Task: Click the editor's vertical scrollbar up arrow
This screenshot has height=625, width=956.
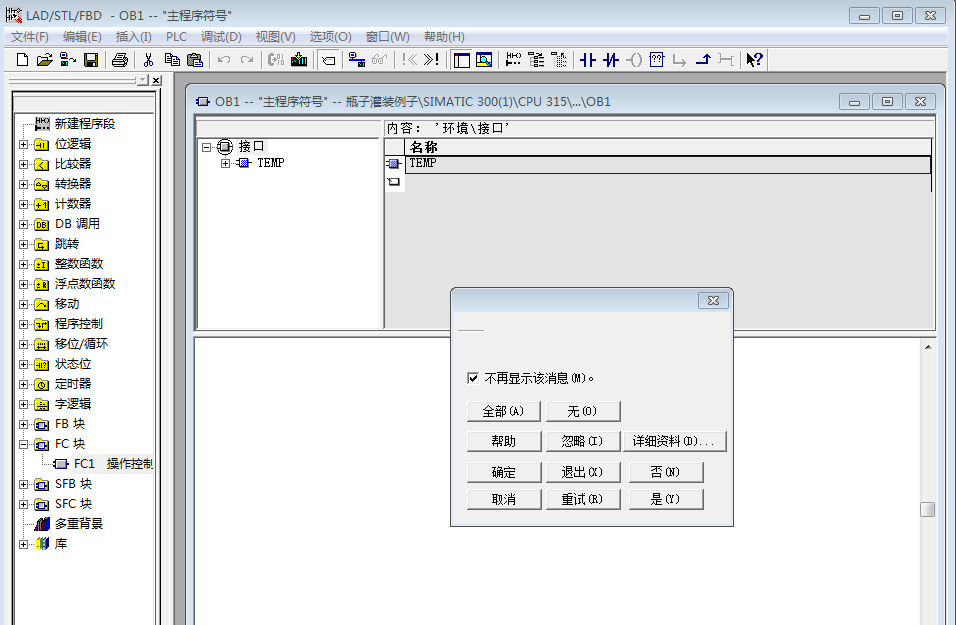Action: coord(928,346)
